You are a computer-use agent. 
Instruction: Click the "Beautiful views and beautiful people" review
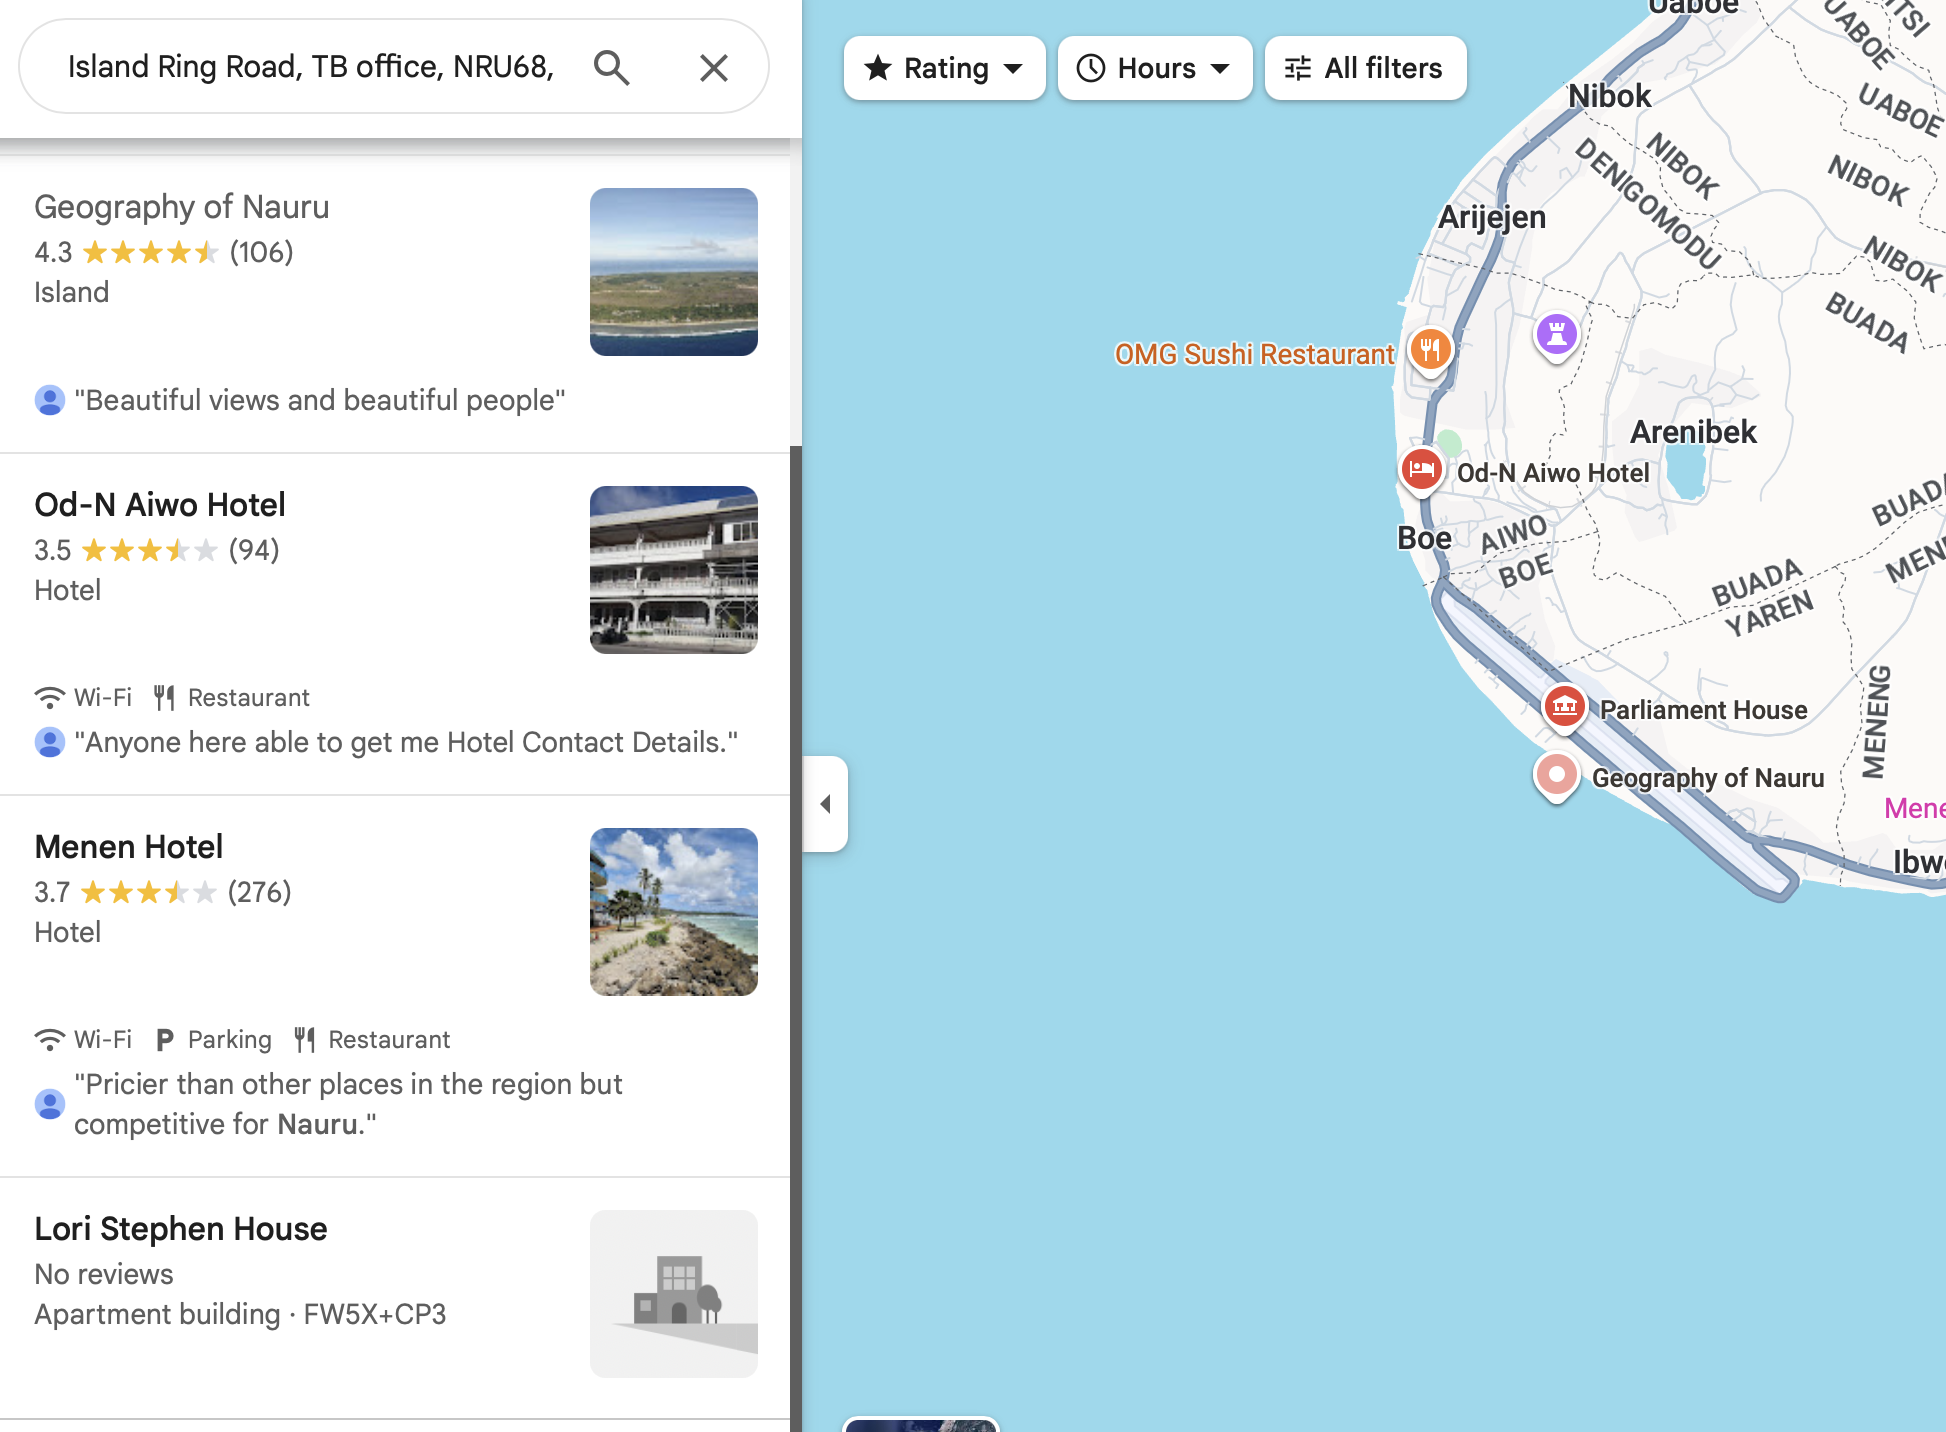pyautogui.click(x=320, y=400)
